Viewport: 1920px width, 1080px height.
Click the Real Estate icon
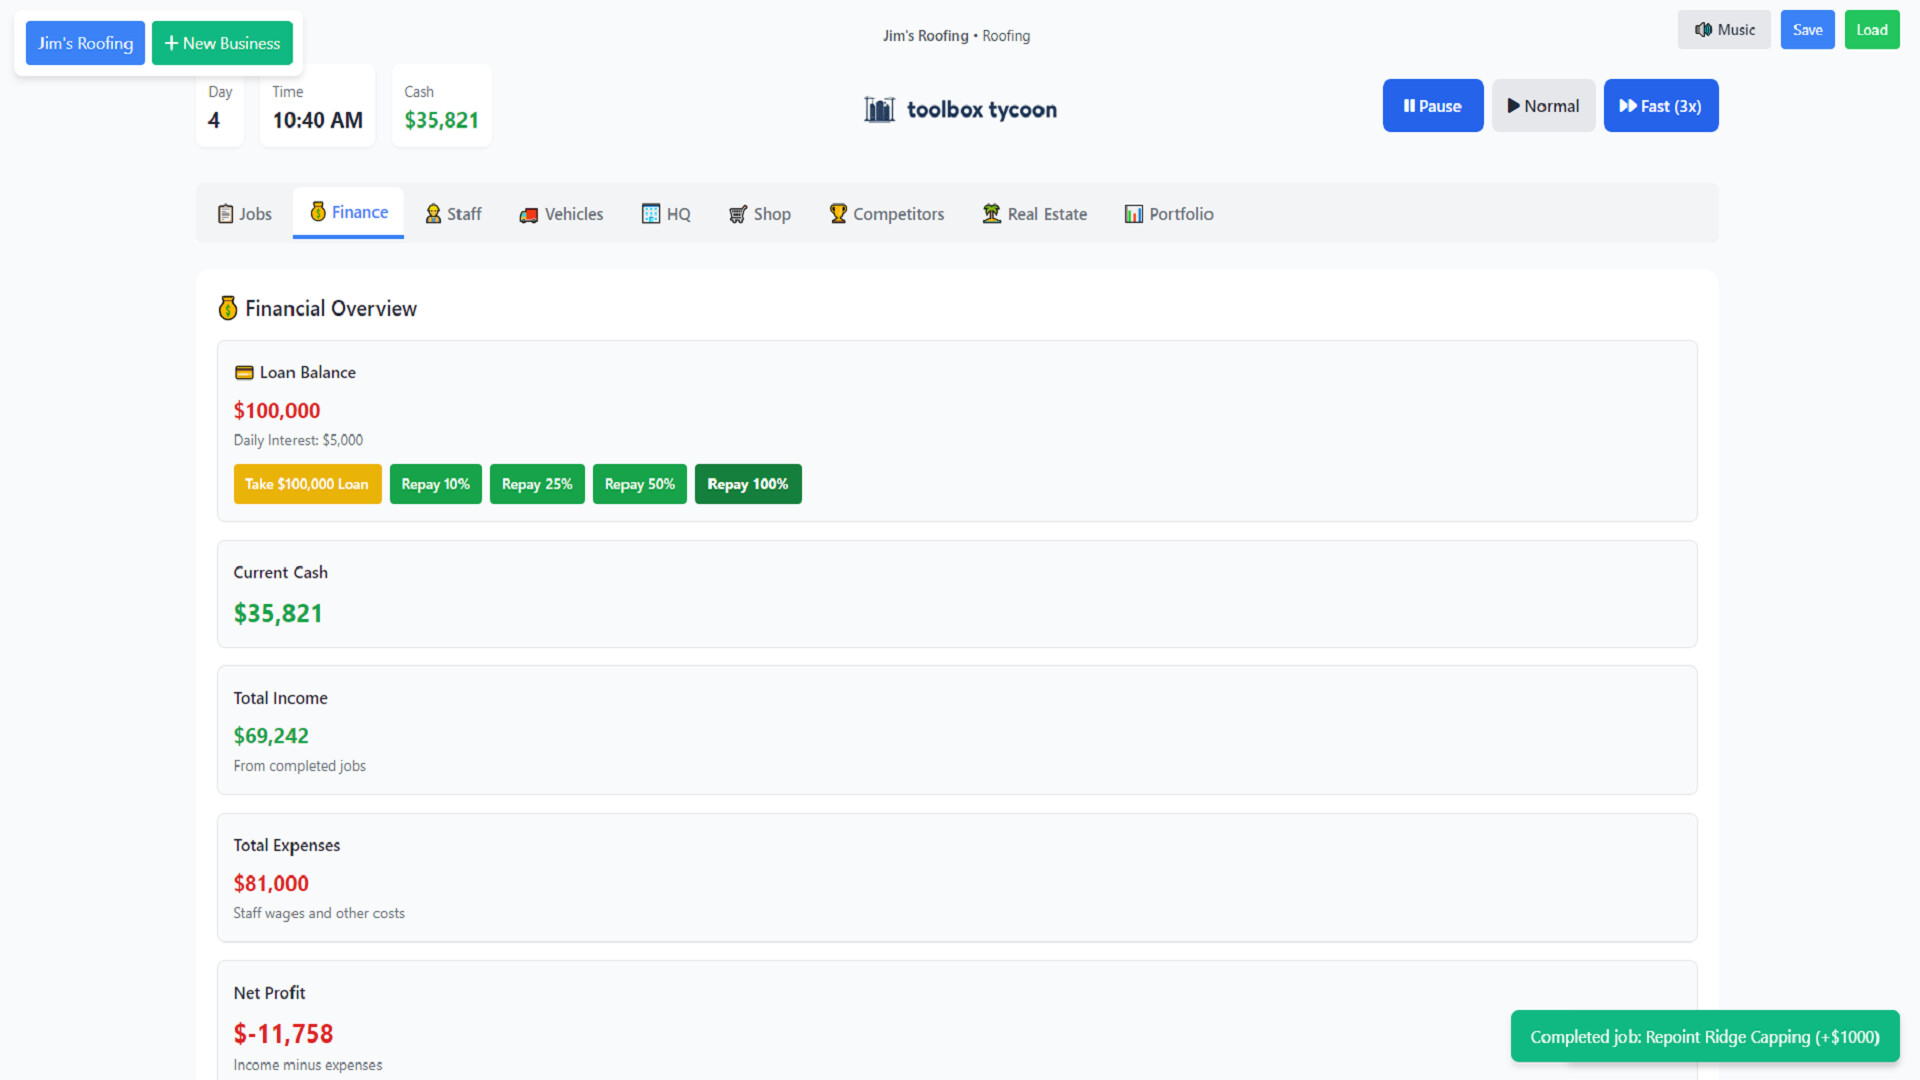click(991, 213)
